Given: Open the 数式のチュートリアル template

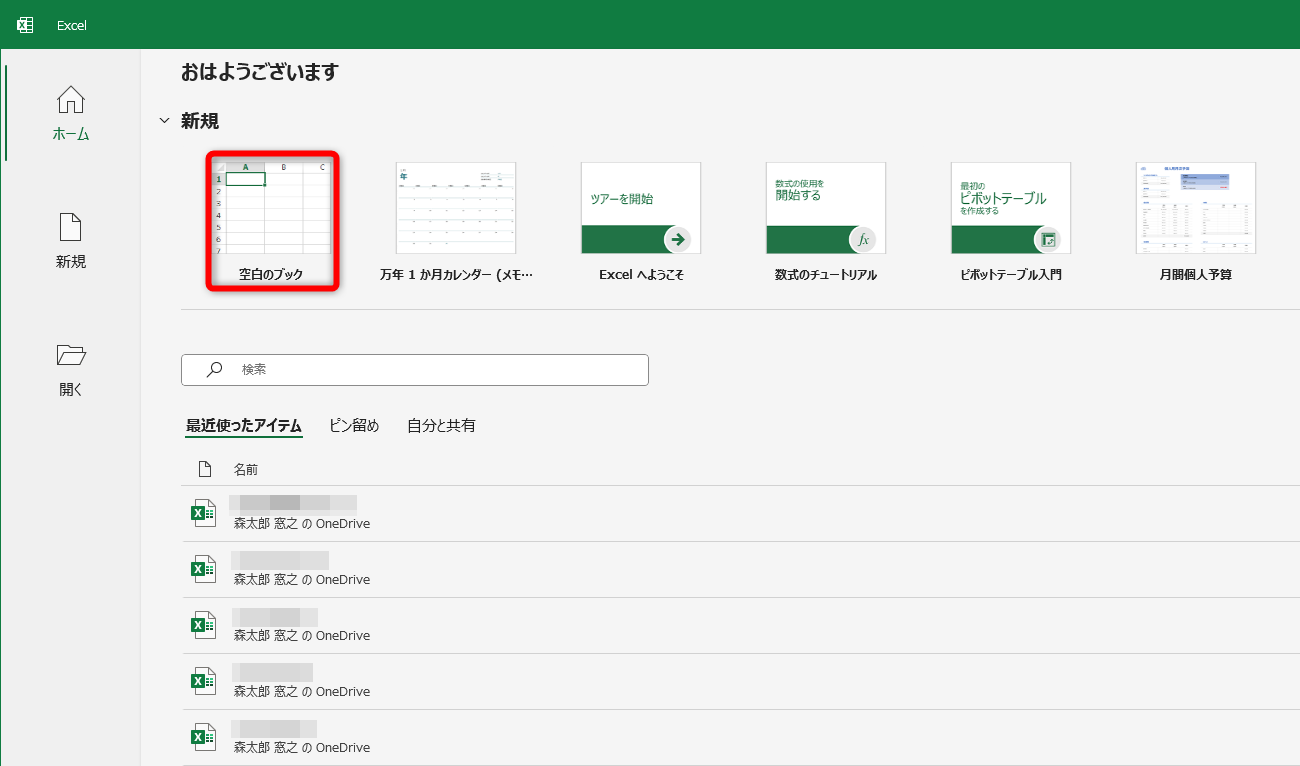Looking at the screenshot, I should pyautogui.click(x=826, y=208).
